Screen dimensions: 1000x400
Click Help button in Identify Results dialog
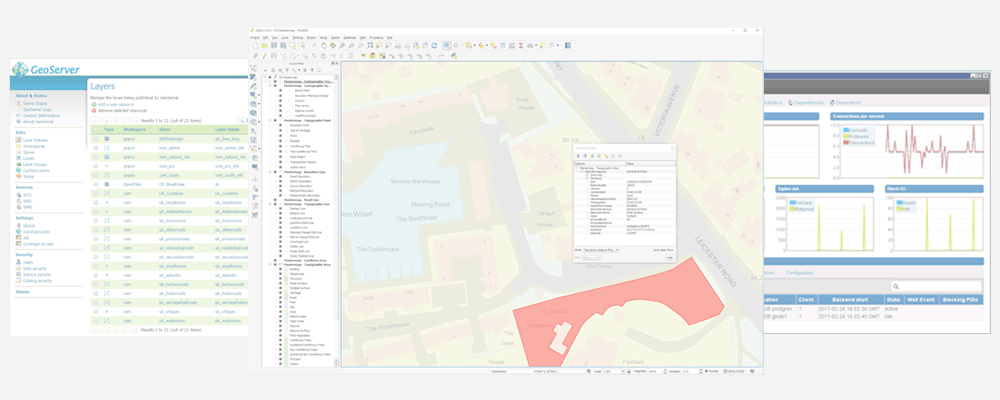pyautogui.click(x=670, y=258)
